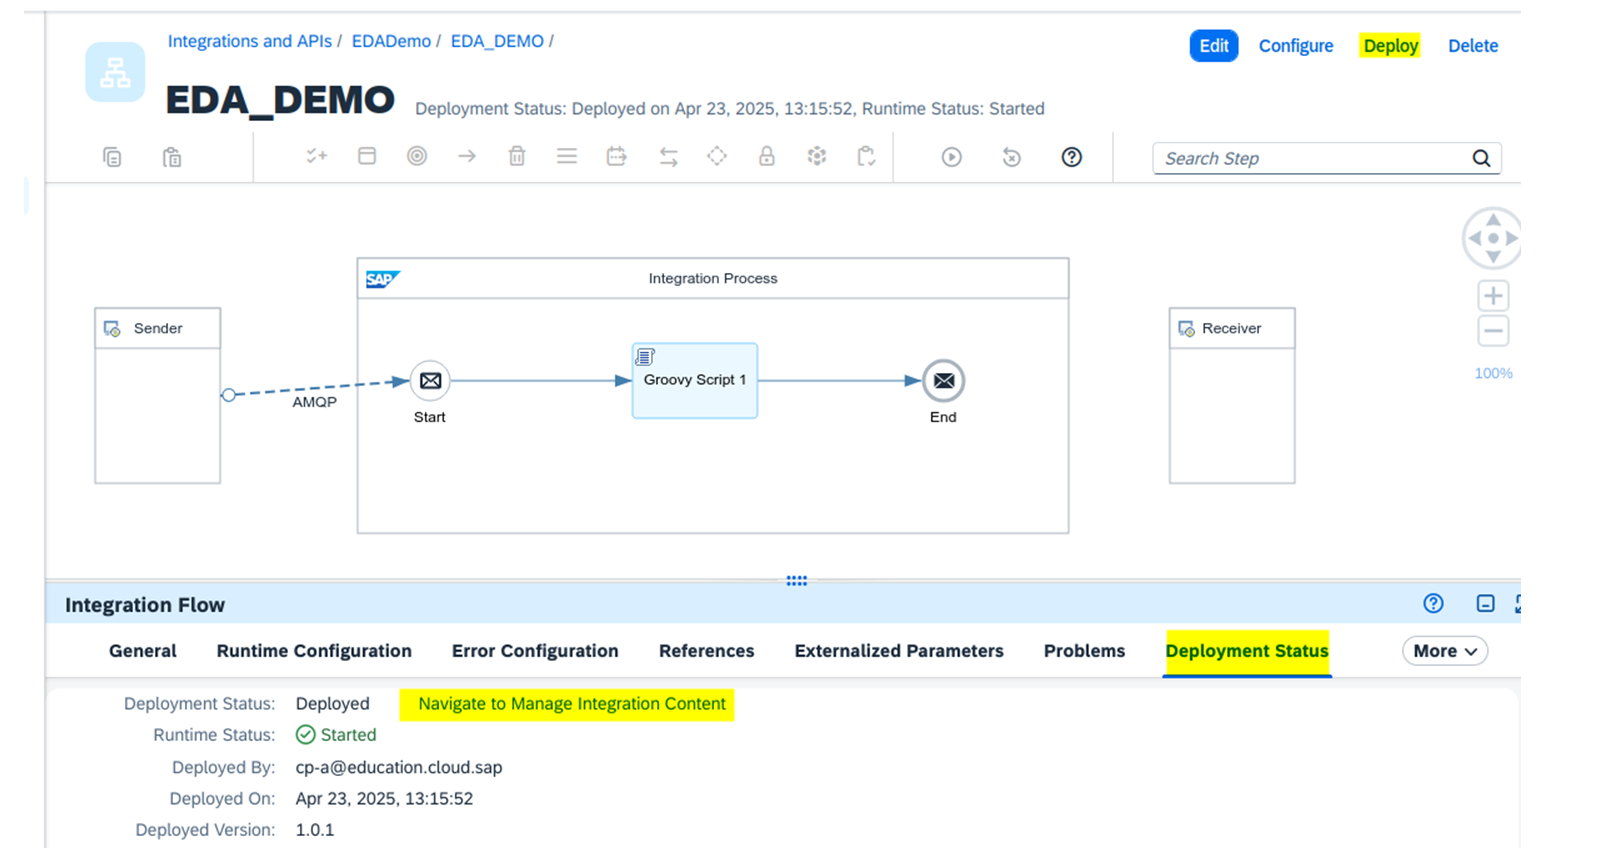Click the window-pane toolbar icon
Screen dimensions: 1600x858
367,156
